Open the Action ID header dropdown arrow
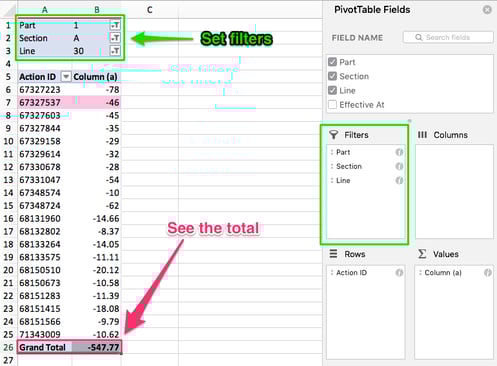This screenshot has height=366, width=497. click(x=66, y=77)
